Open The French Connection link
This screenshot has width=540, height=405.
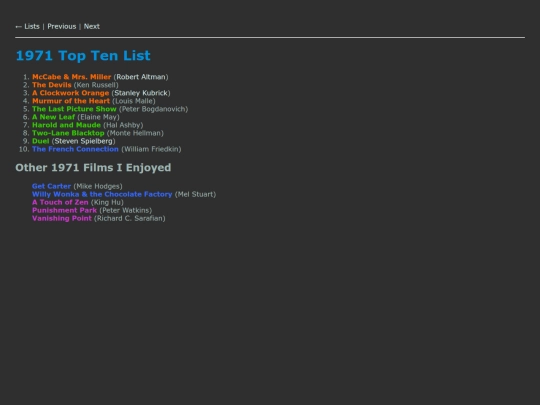[x=75, y=149]
